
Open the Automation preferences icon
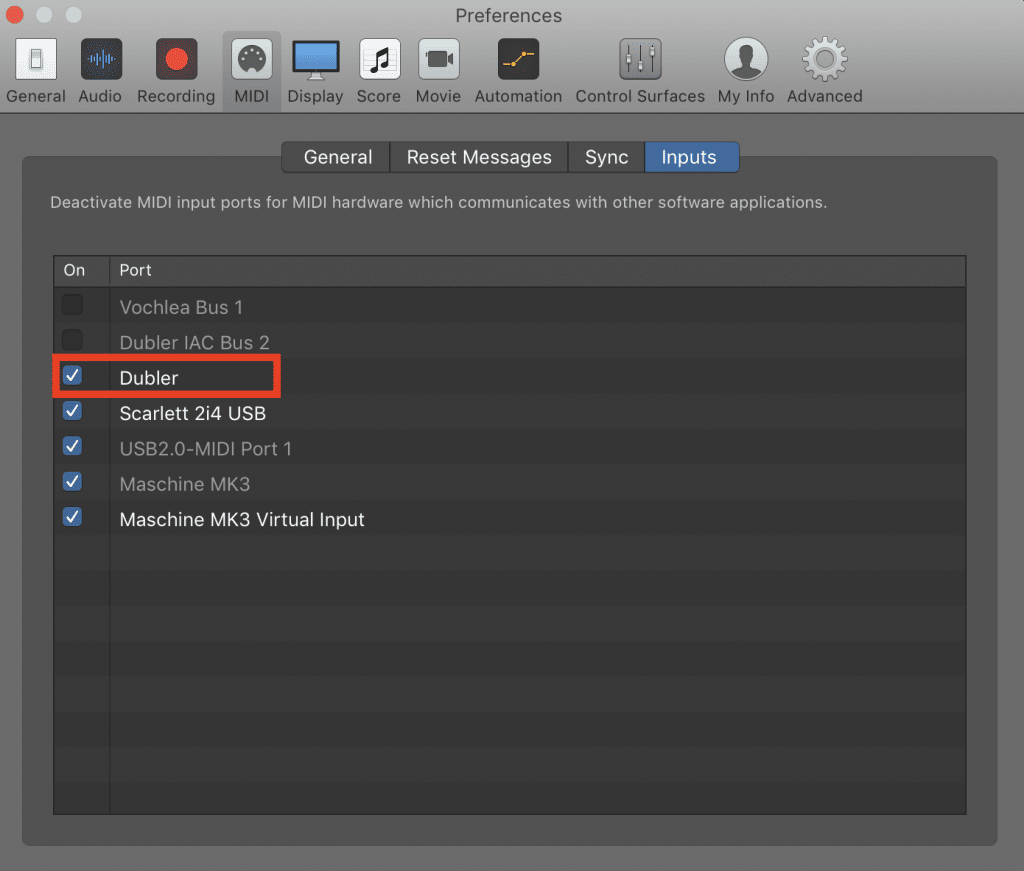coord(519,59)
